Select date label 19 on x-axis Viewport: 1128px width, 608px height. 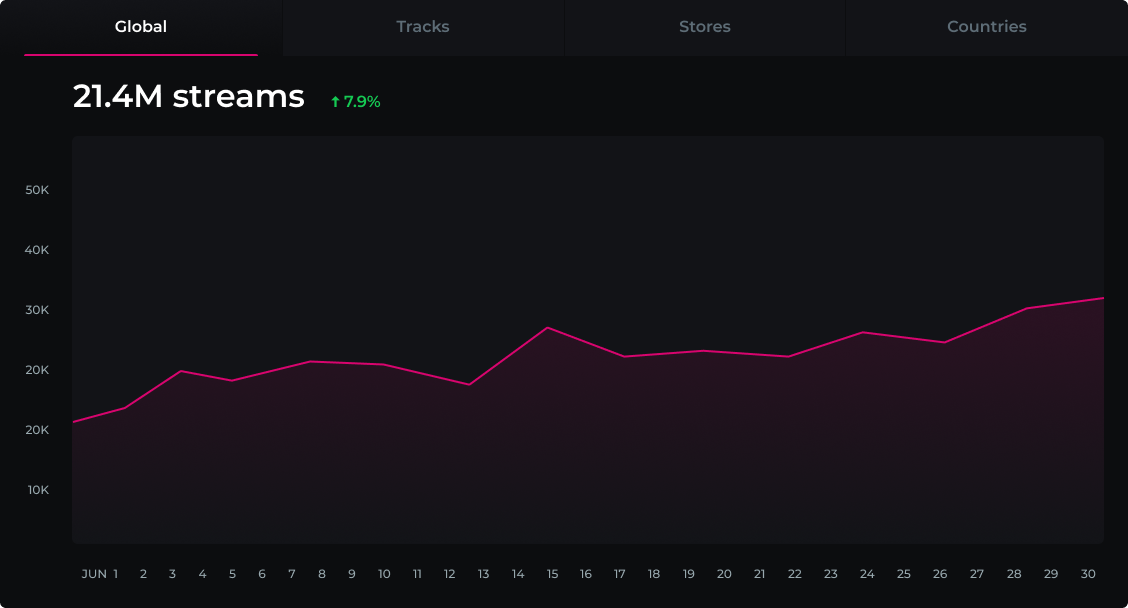click(688, 574)
